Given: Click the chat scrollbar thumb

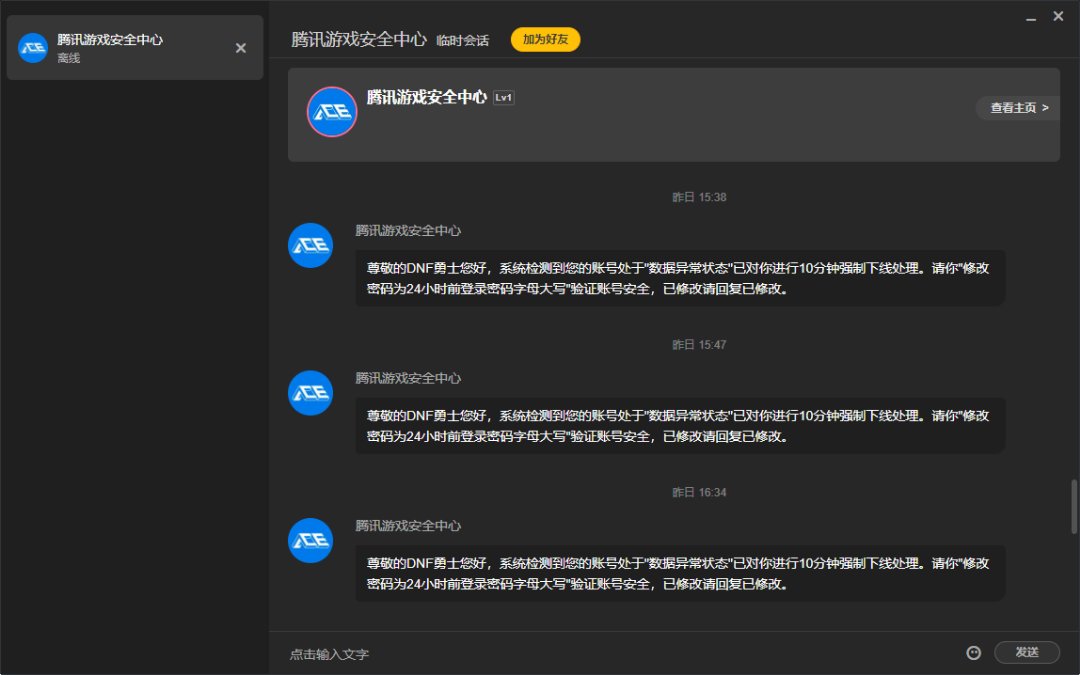Looking at the screenshot, I should [1074, 506].
